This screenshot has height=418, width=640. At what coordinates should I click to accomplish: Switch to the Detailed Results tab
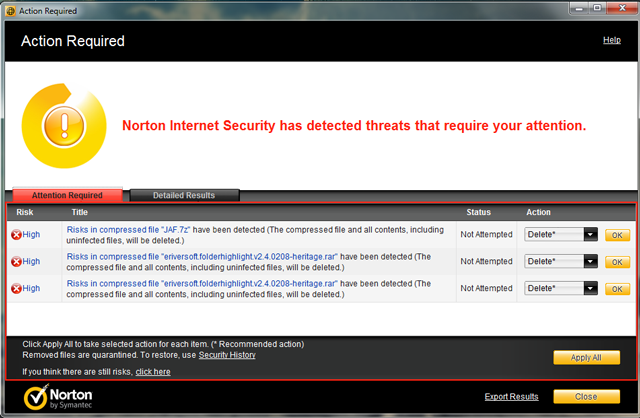(x=184, y=195)
